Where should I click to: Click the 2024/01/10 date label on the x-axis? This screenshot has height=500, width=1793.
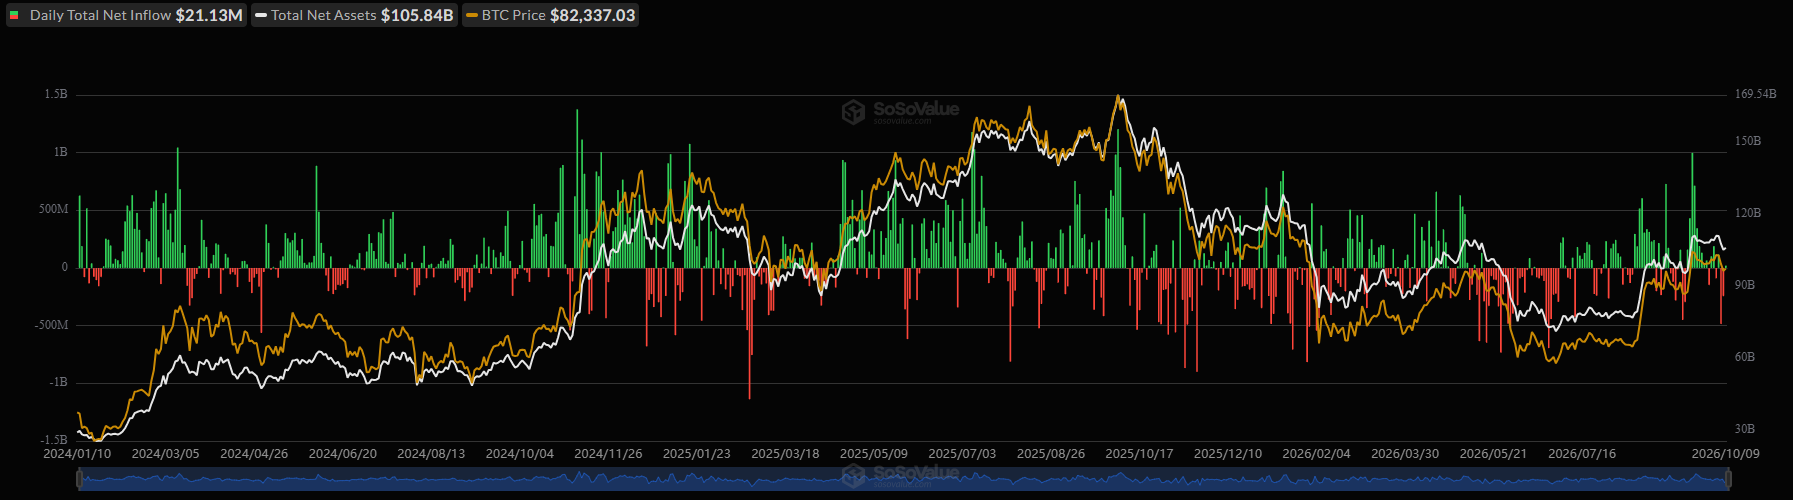pos(77,454)
